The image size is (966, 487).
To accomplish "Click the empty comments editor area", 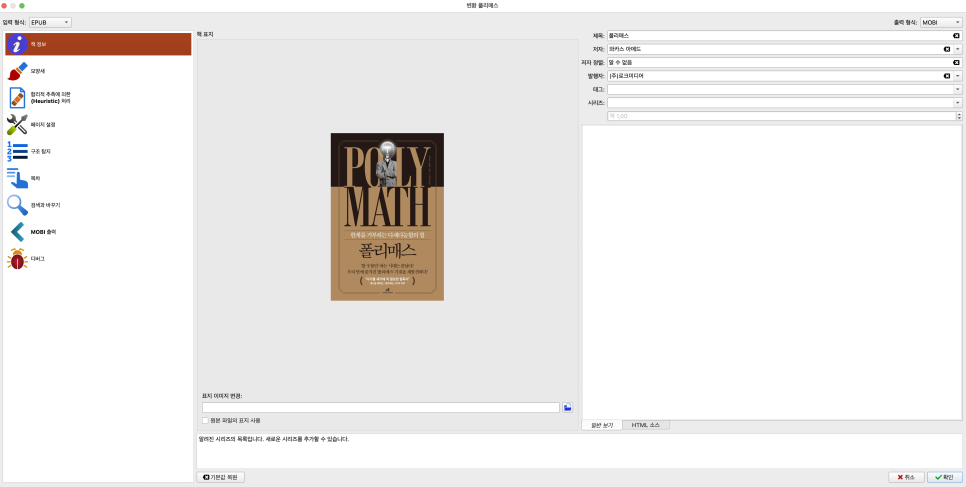I will pyautogui.click(x=772, y=272).
